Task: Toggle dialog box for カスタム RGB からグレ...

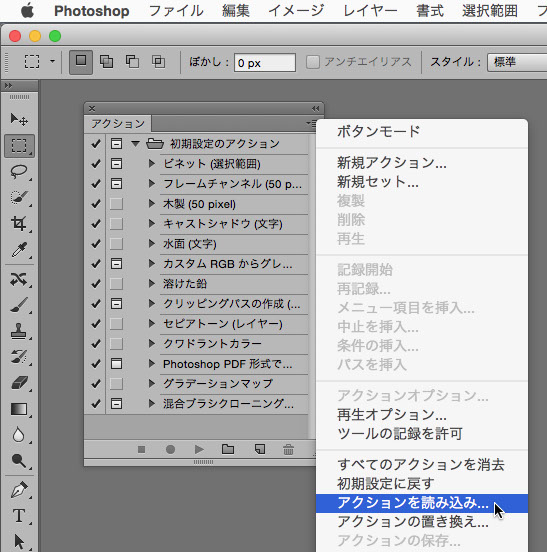Action: point(116,264)
